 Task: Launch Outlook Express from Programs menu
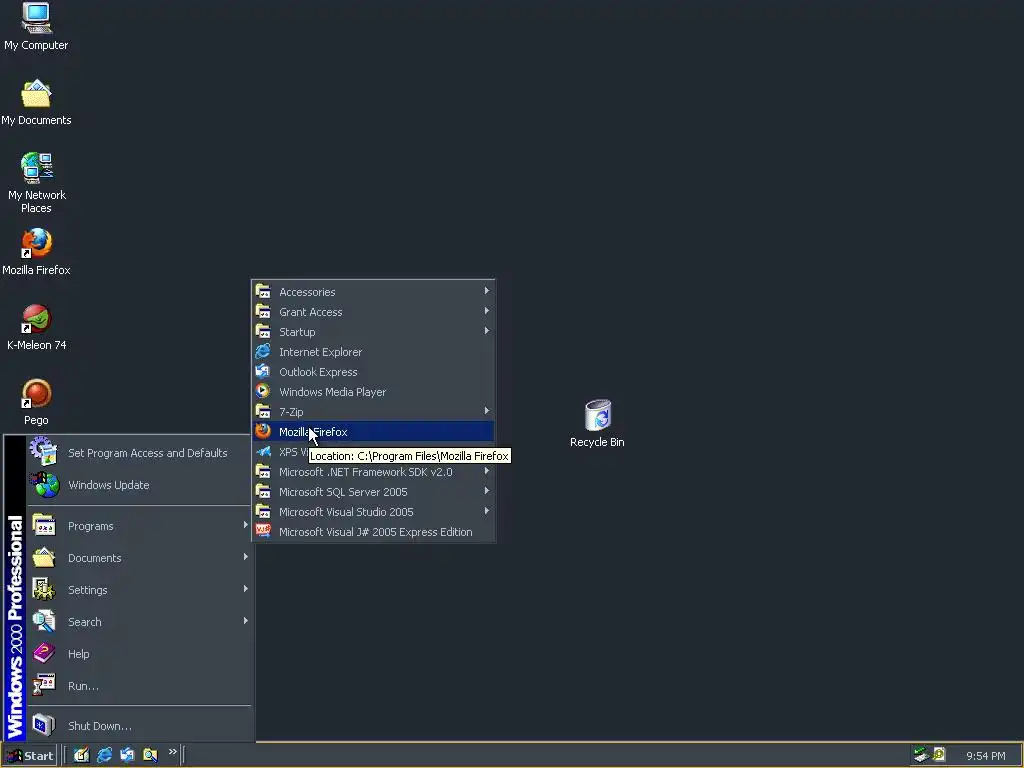pyautogui.click(x=373, y=372)
